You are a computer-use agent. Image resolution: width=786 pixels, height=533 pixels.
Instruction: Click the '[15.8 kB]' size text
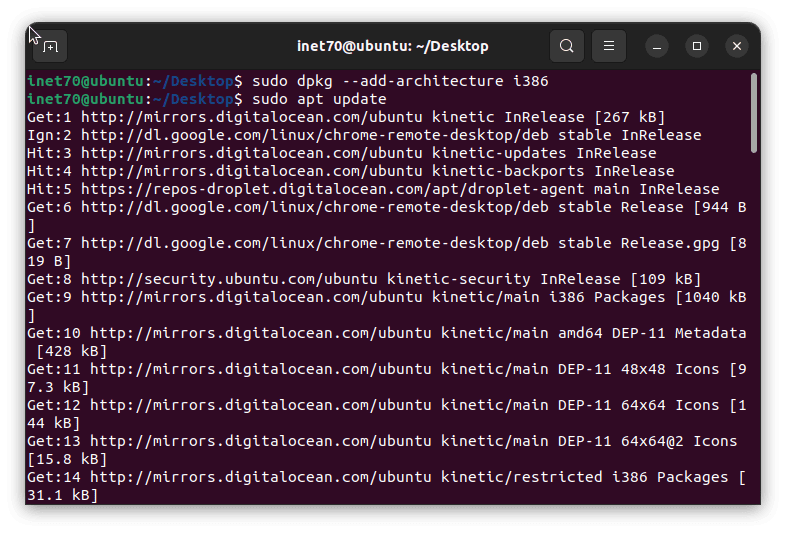coord(67,460)
